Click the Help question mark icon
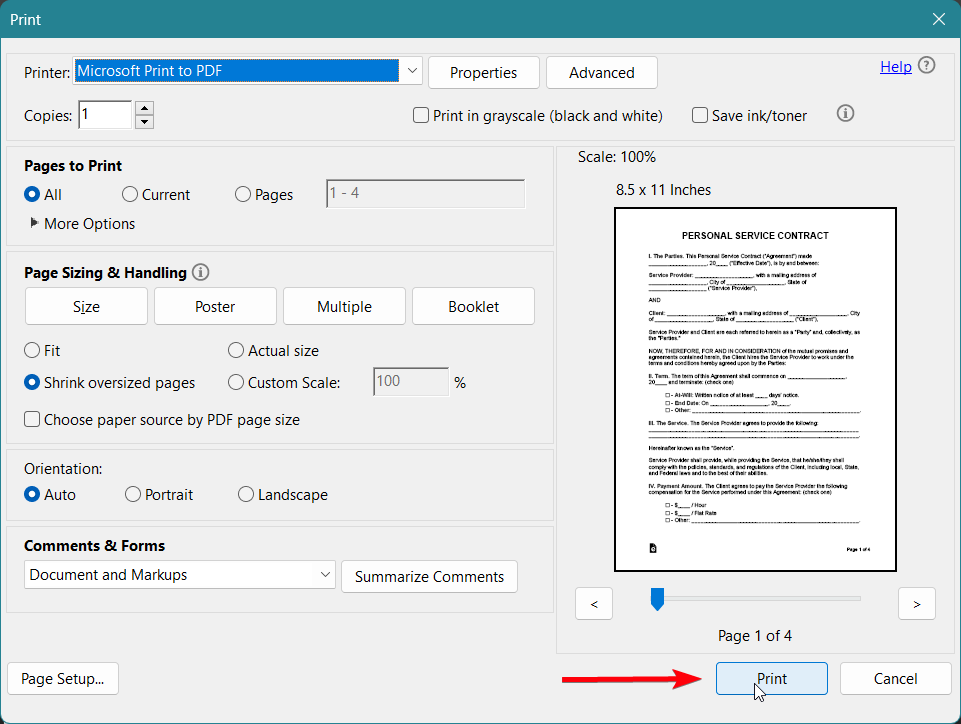 click(x=926, y=66)
